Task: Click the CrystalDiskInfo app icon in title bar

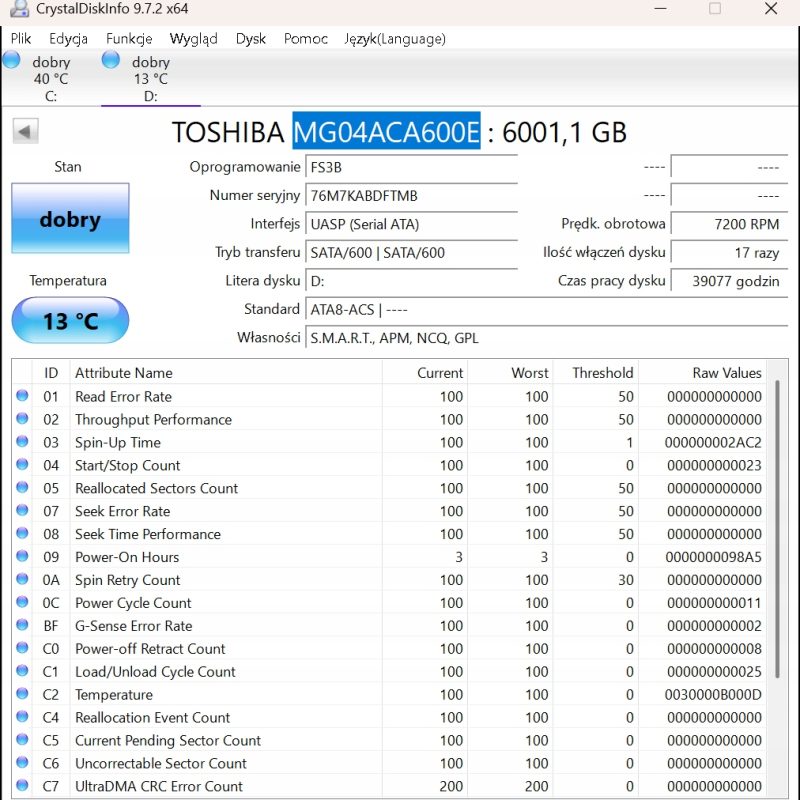Action: pyautogui.click(x=19, y=9)
